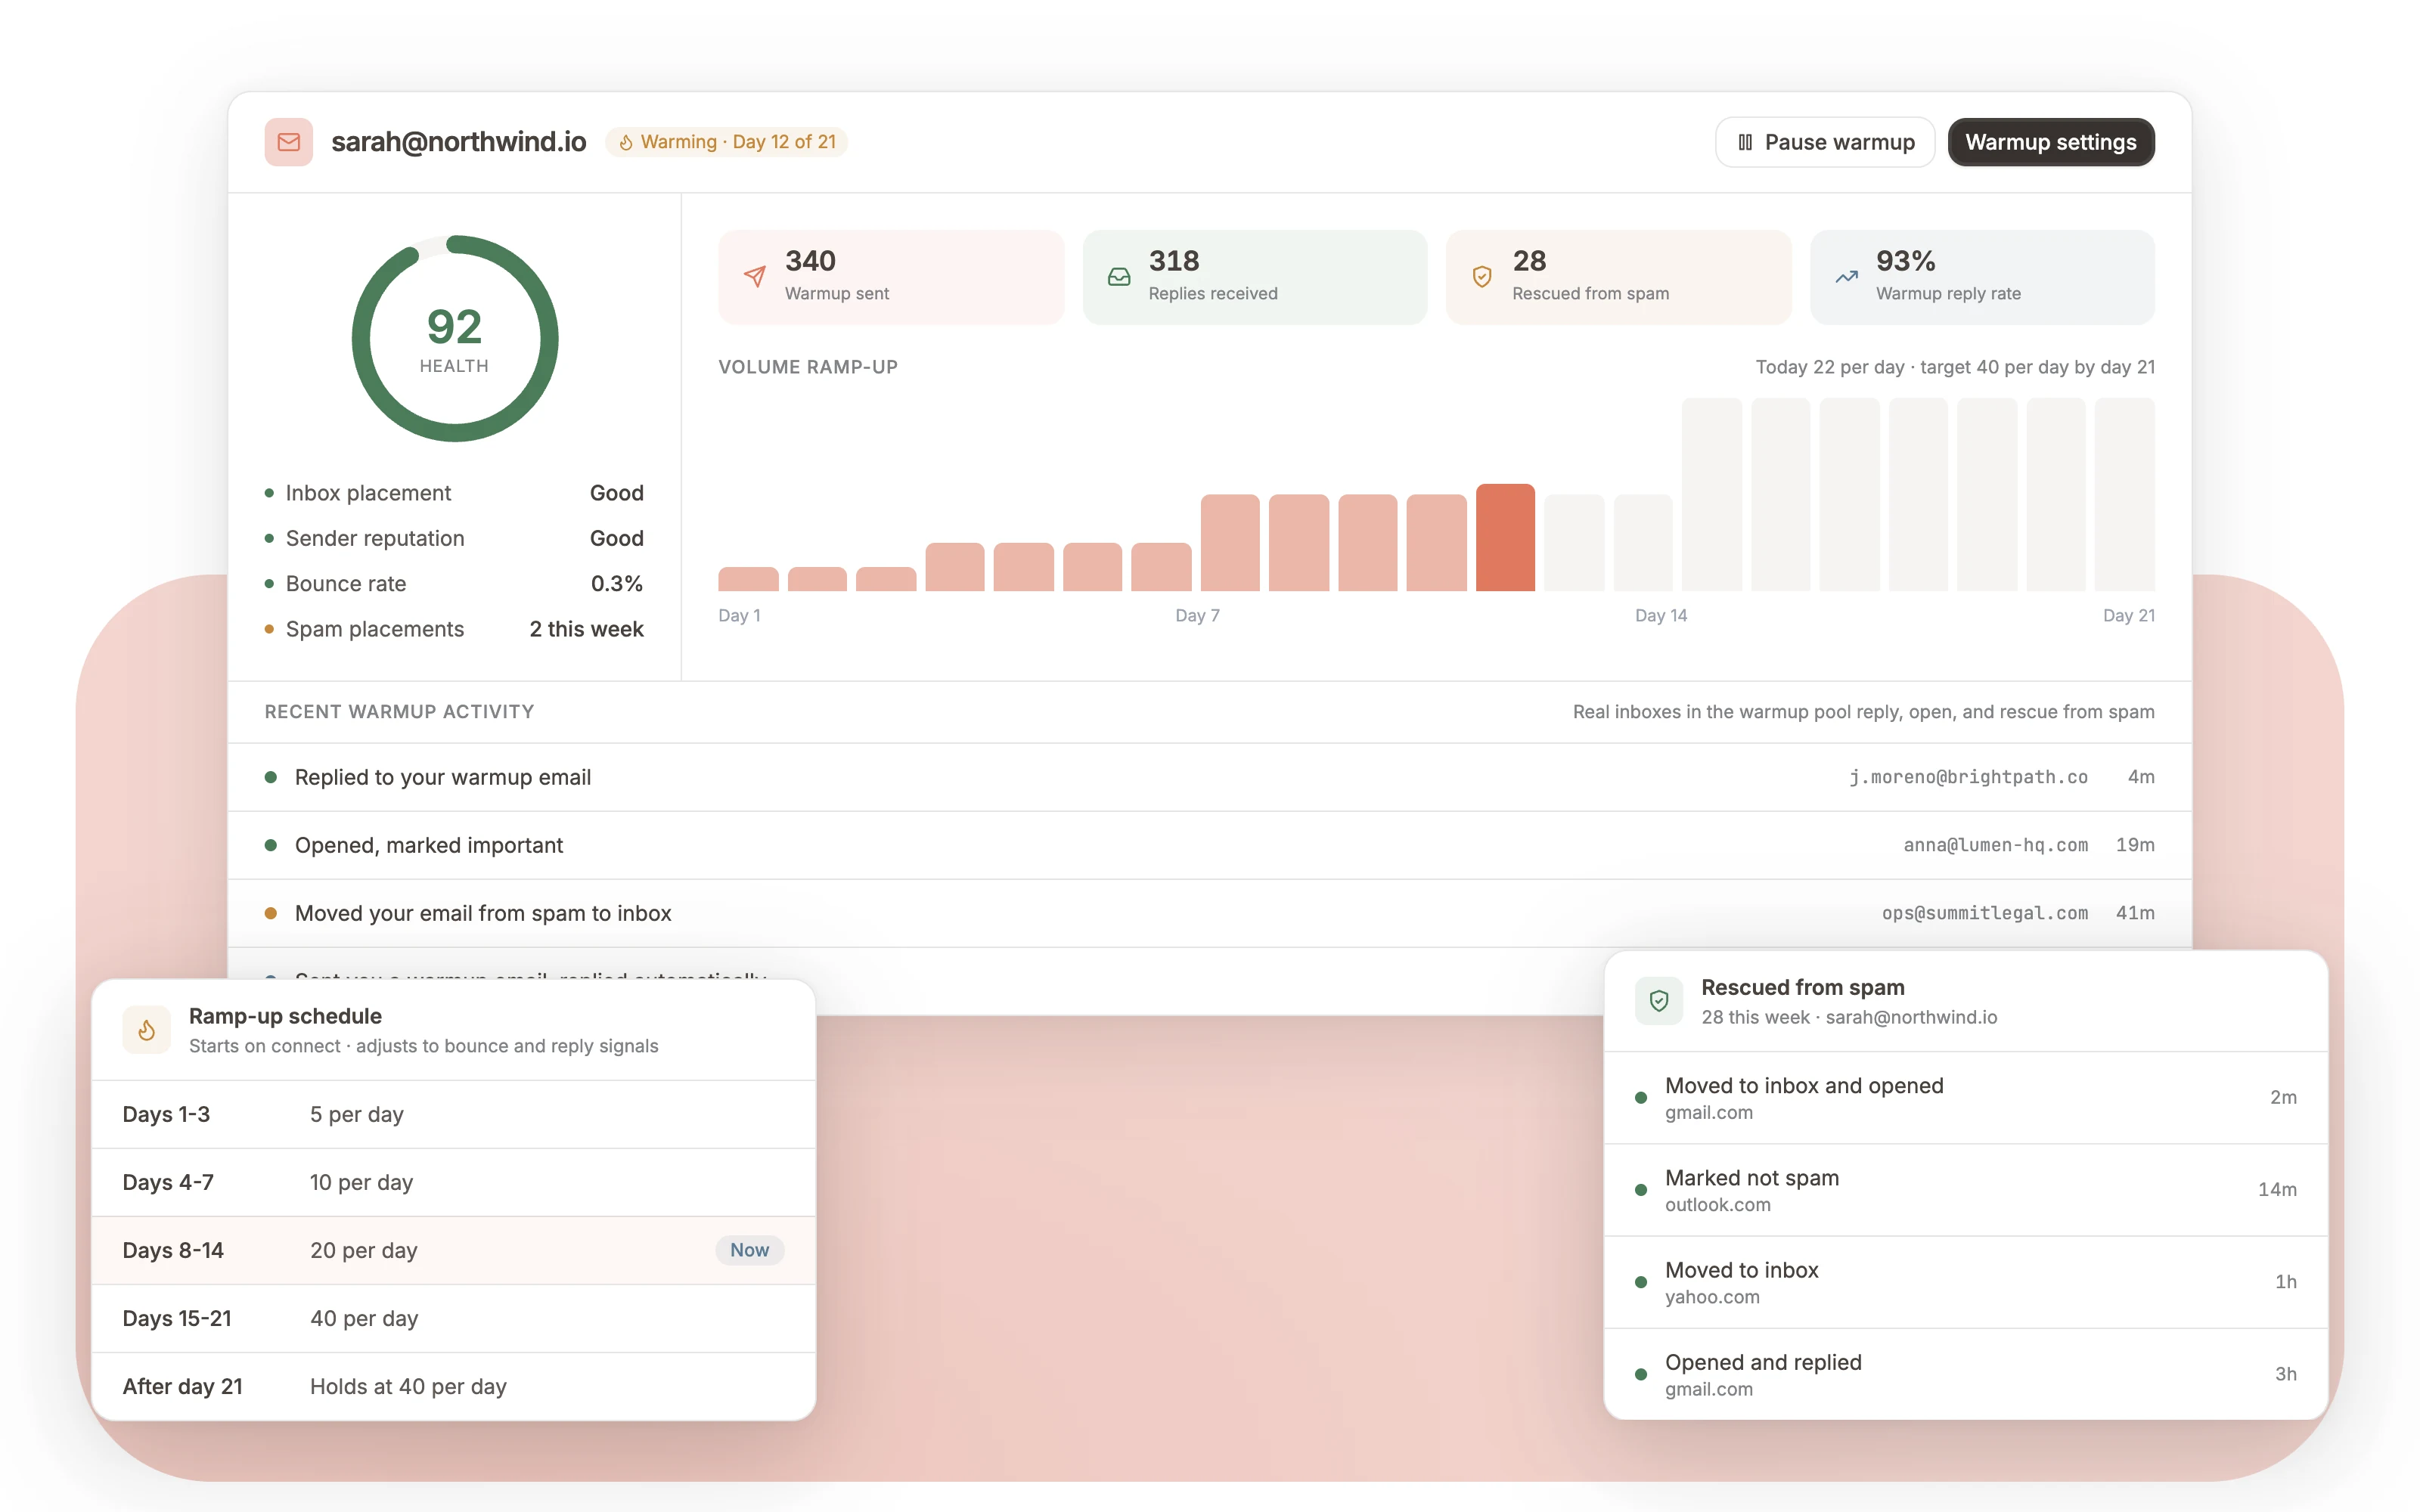This screenshot has width=2420, height=1512.
Task: Click the Inbox placement row
Action: coord(454,493)
